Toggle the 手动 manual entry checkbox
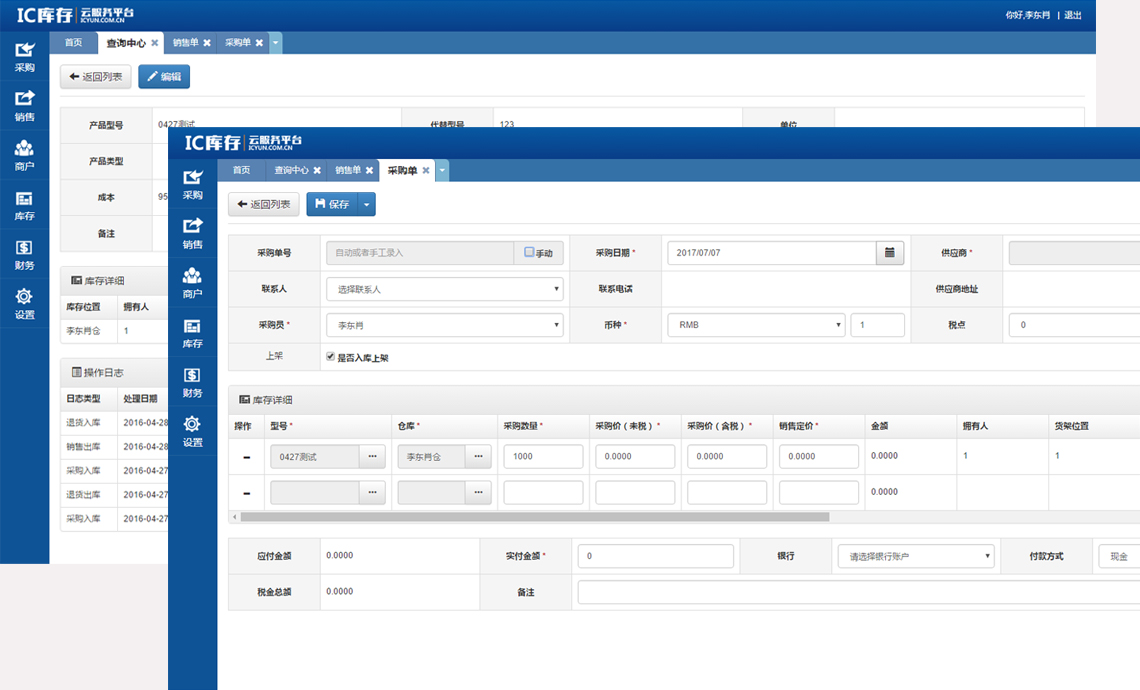The height and width of the screenshot is (690, 1140). (x=530, y=253)
